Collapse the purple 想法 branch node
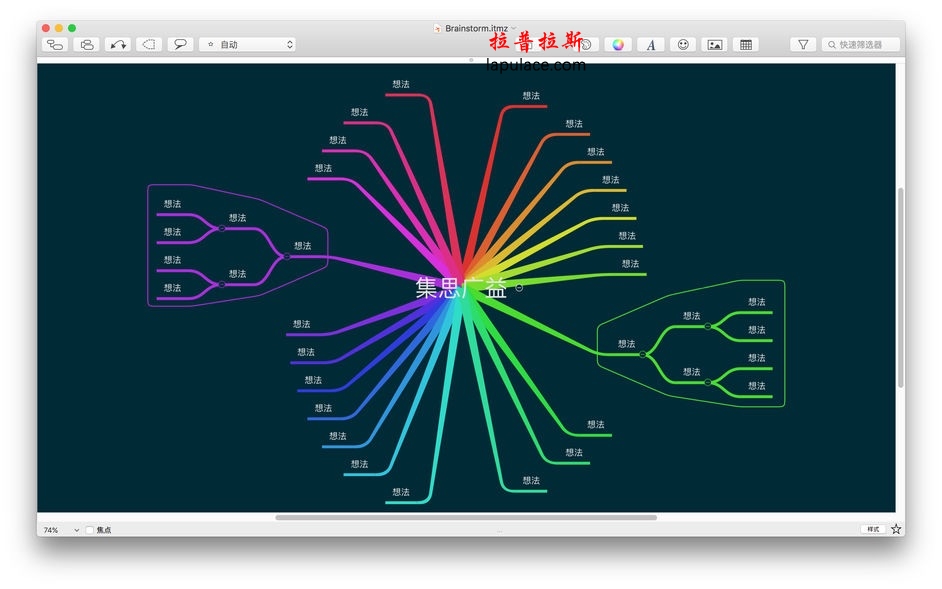Viewport: 942px width, 589px height. coord(287,257)
